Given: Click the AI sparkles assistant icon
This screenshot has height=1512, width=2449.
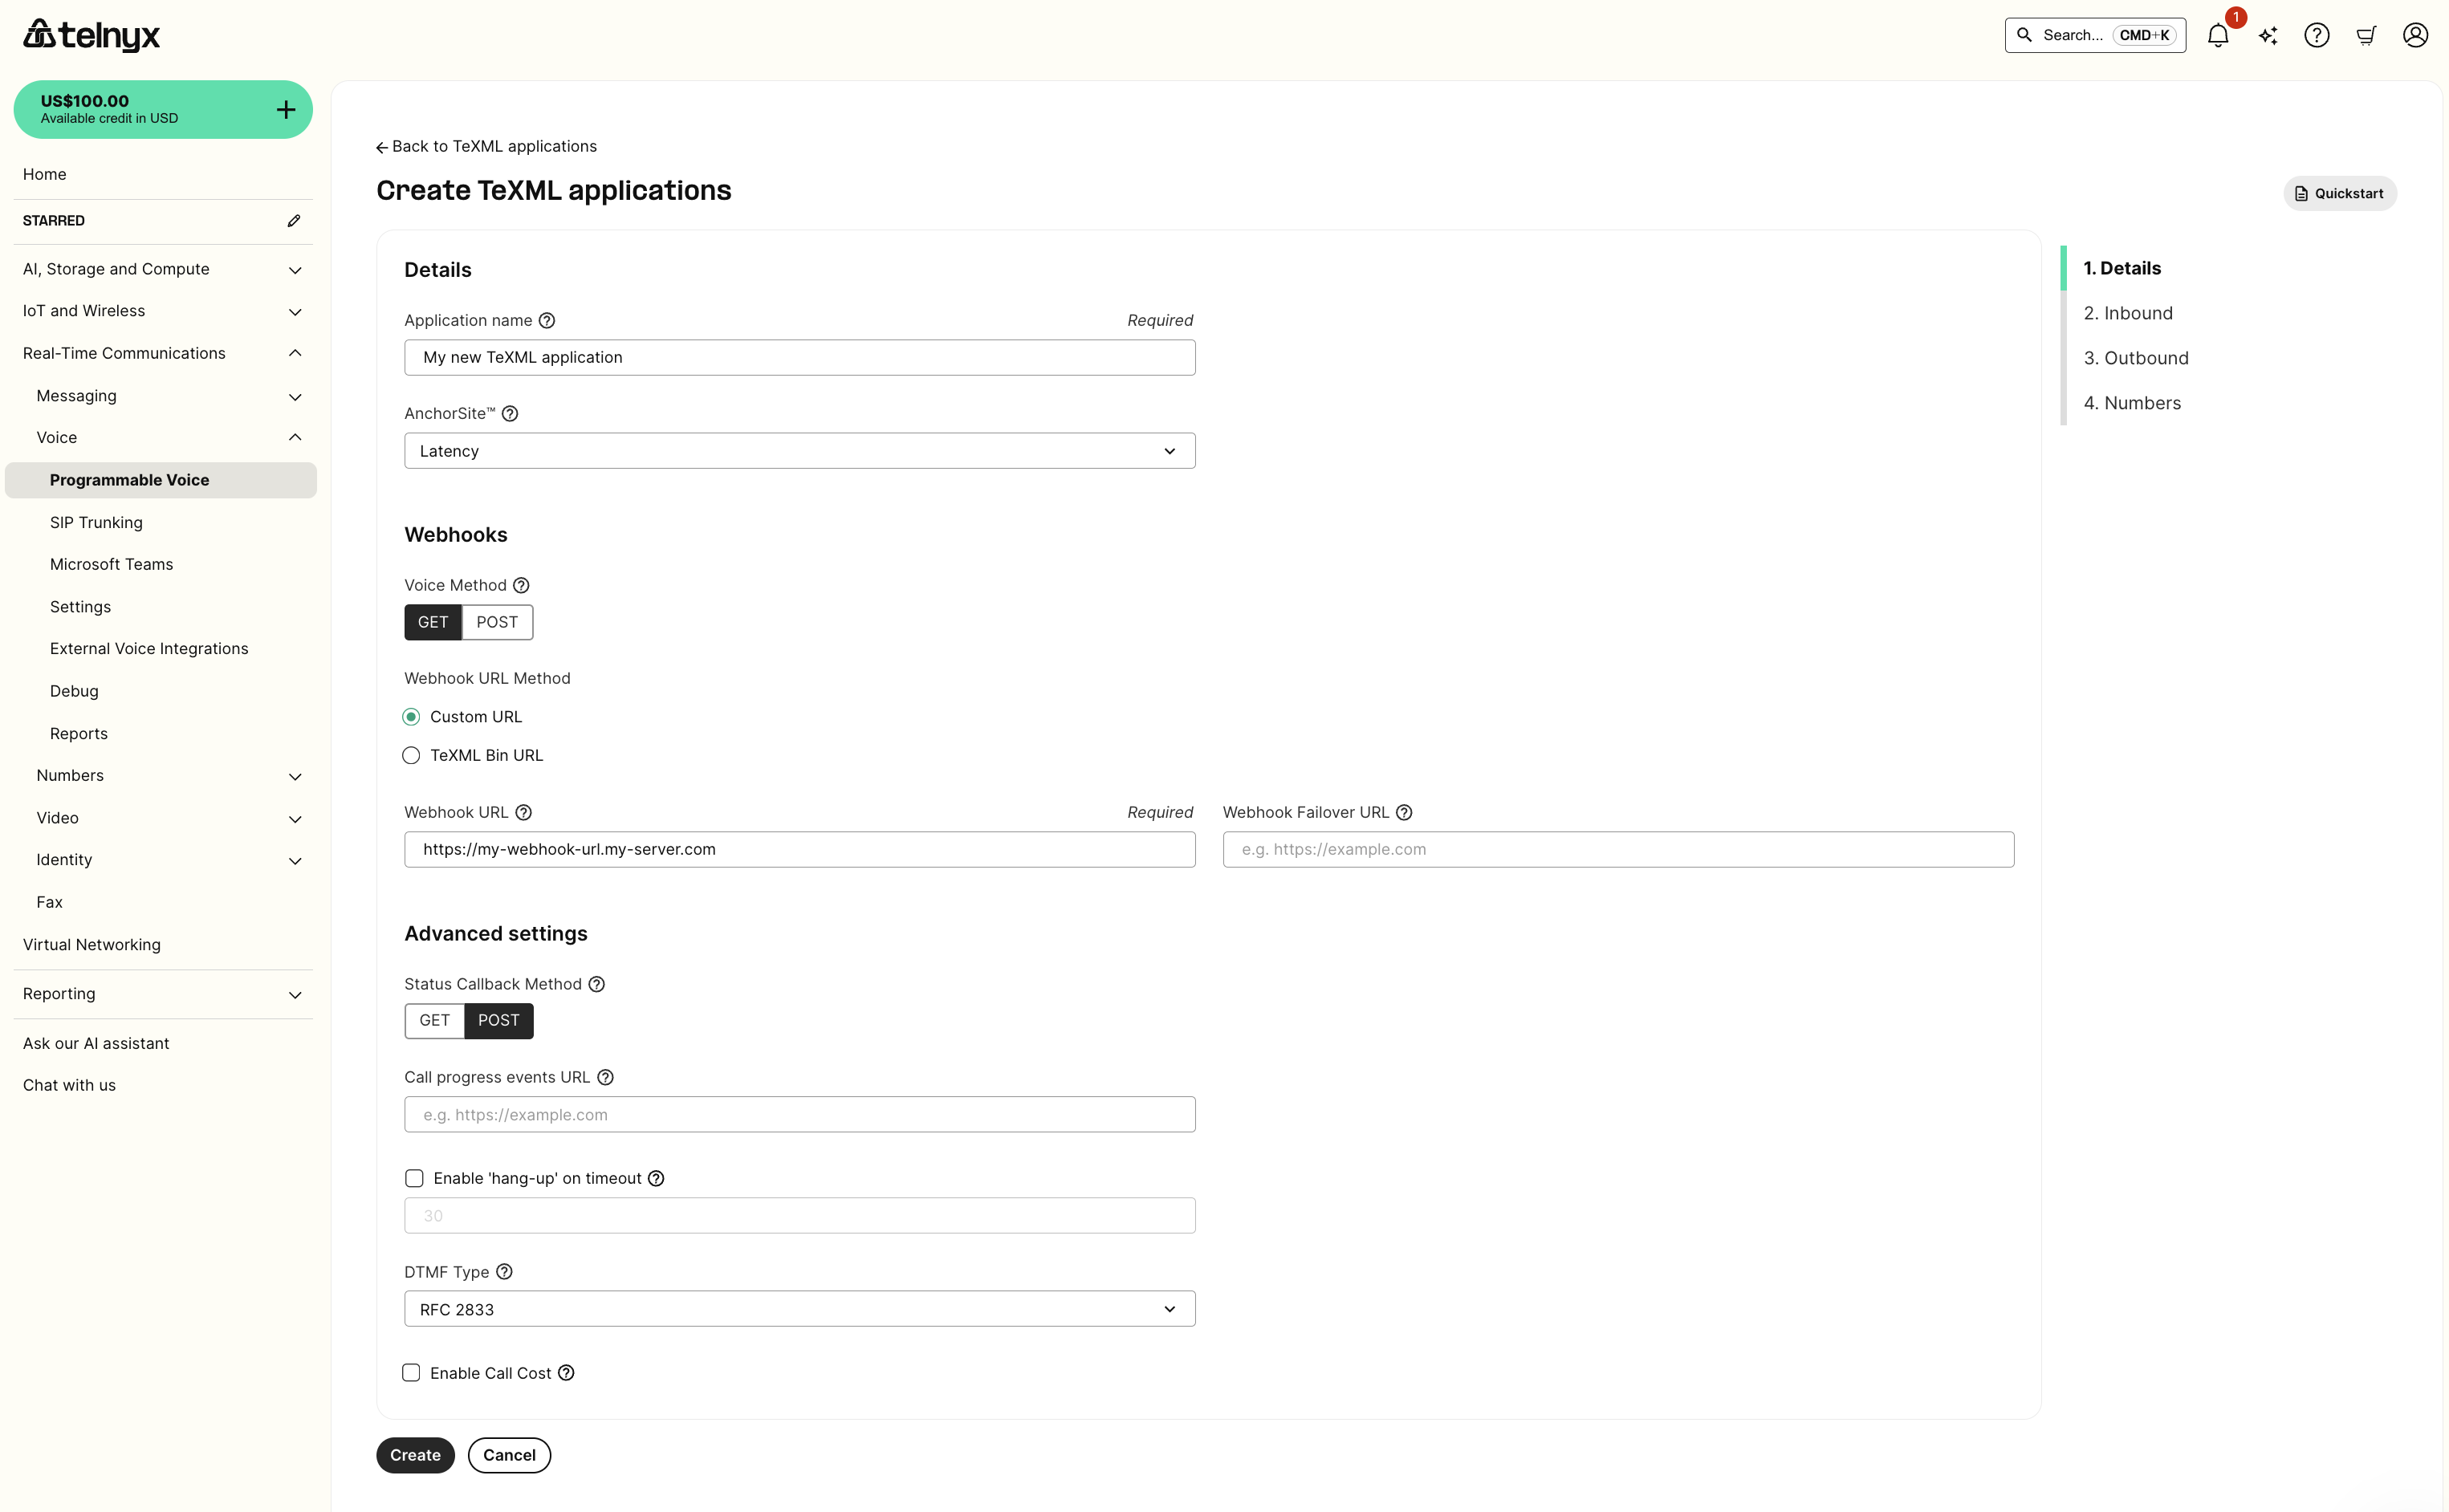Looking at the screenshot, I should tap(2267, 35).
